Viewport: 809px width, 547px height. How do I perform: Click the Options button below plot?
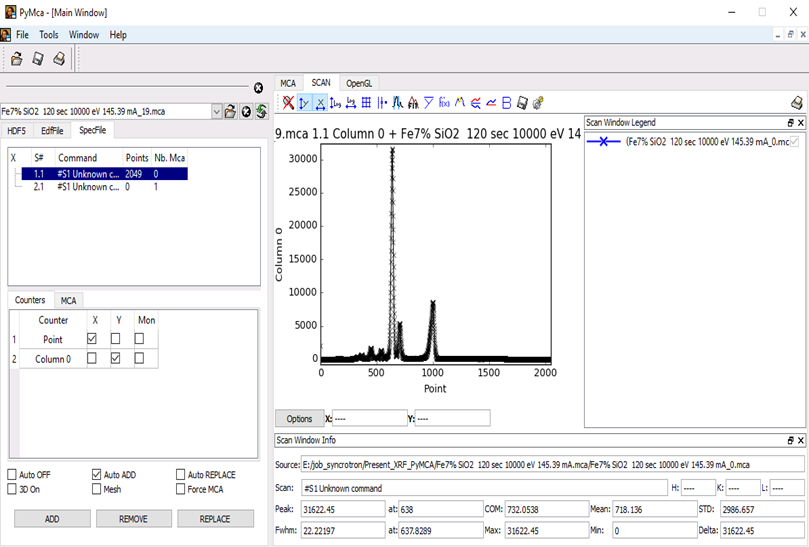(299, 419)
